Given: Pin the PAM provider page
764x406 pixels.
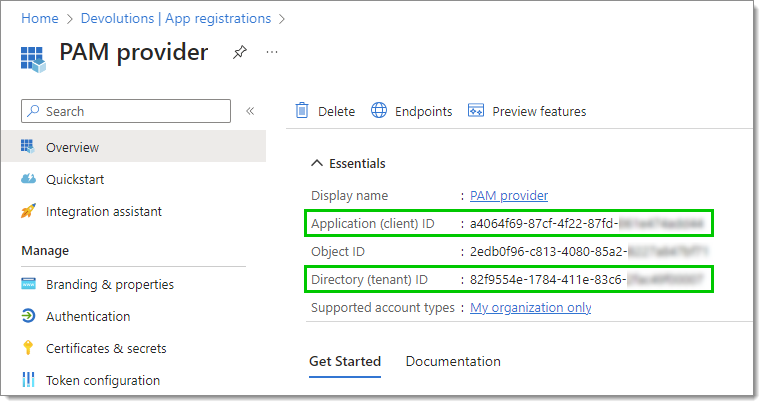Looking at the screenshot, I should [239, 52].
